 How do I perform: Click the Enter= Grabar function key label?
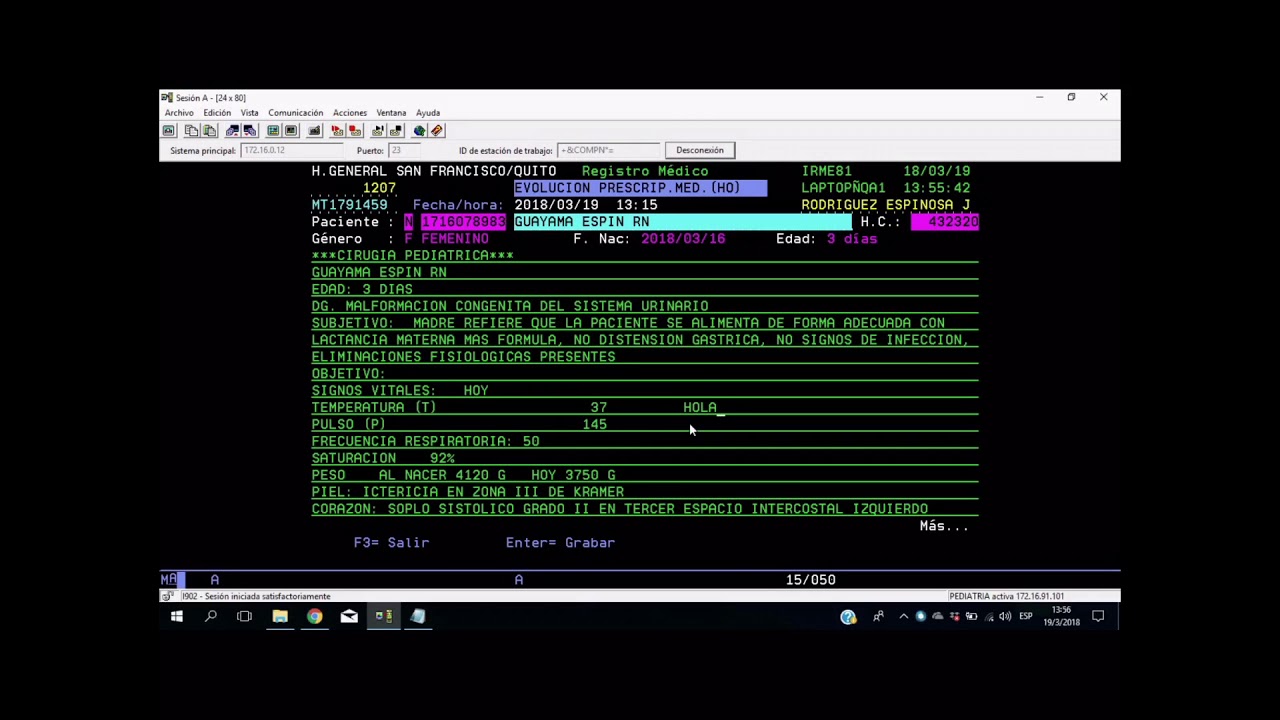pos(560,542)
